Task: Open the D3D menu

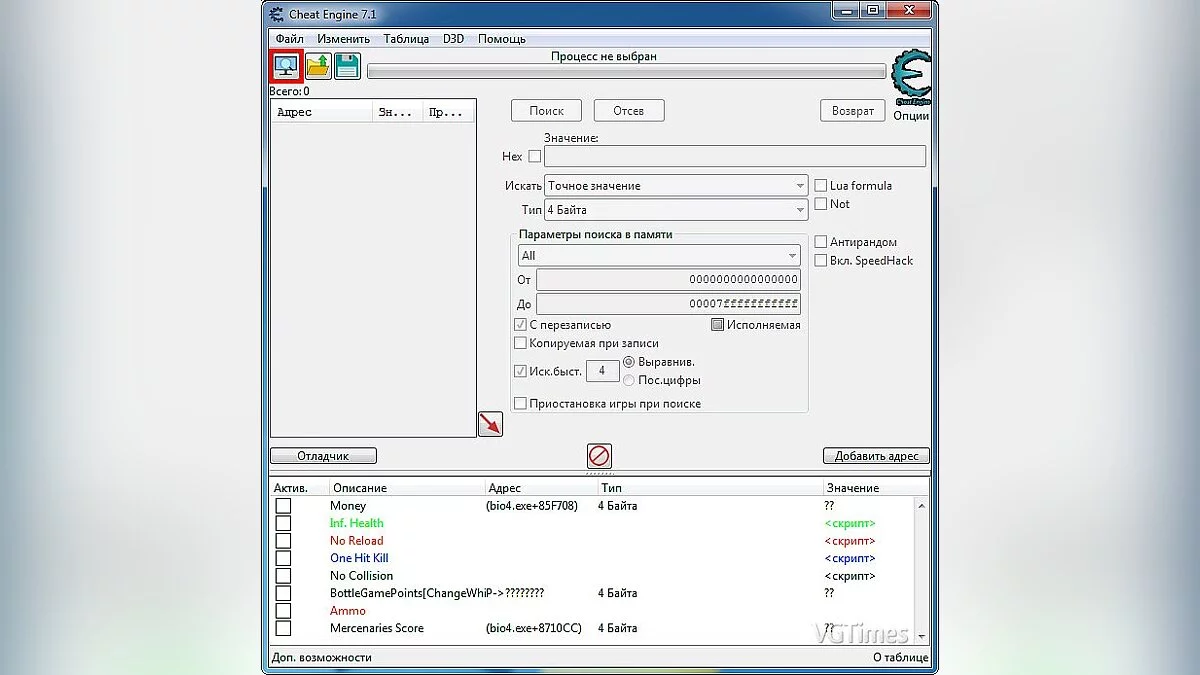Action: [455, 39]
